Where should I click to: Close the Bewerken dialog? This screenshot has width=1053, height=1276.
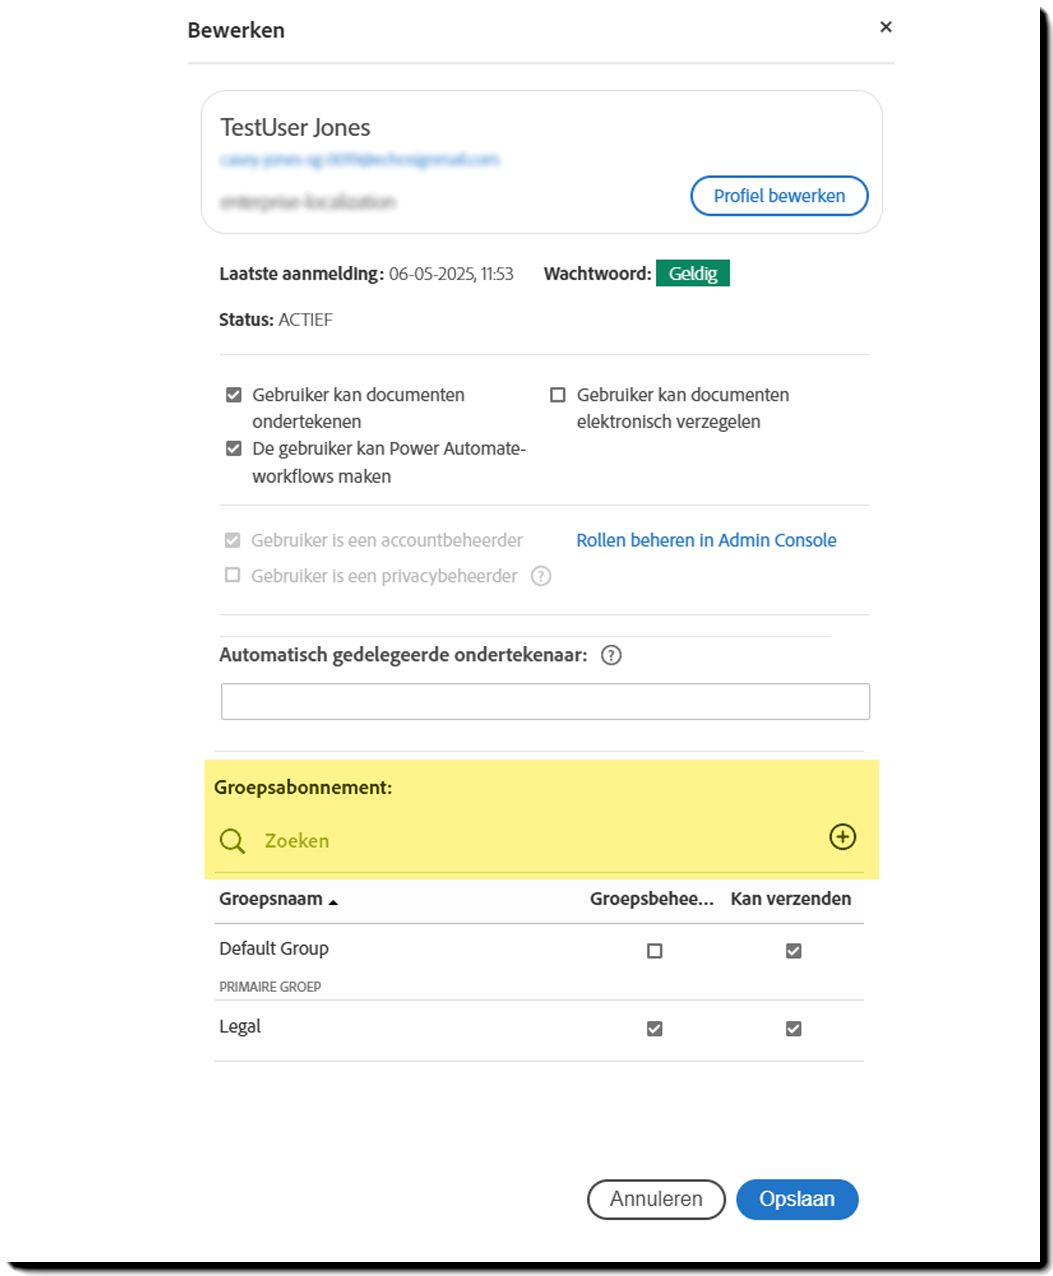[885, 27]
